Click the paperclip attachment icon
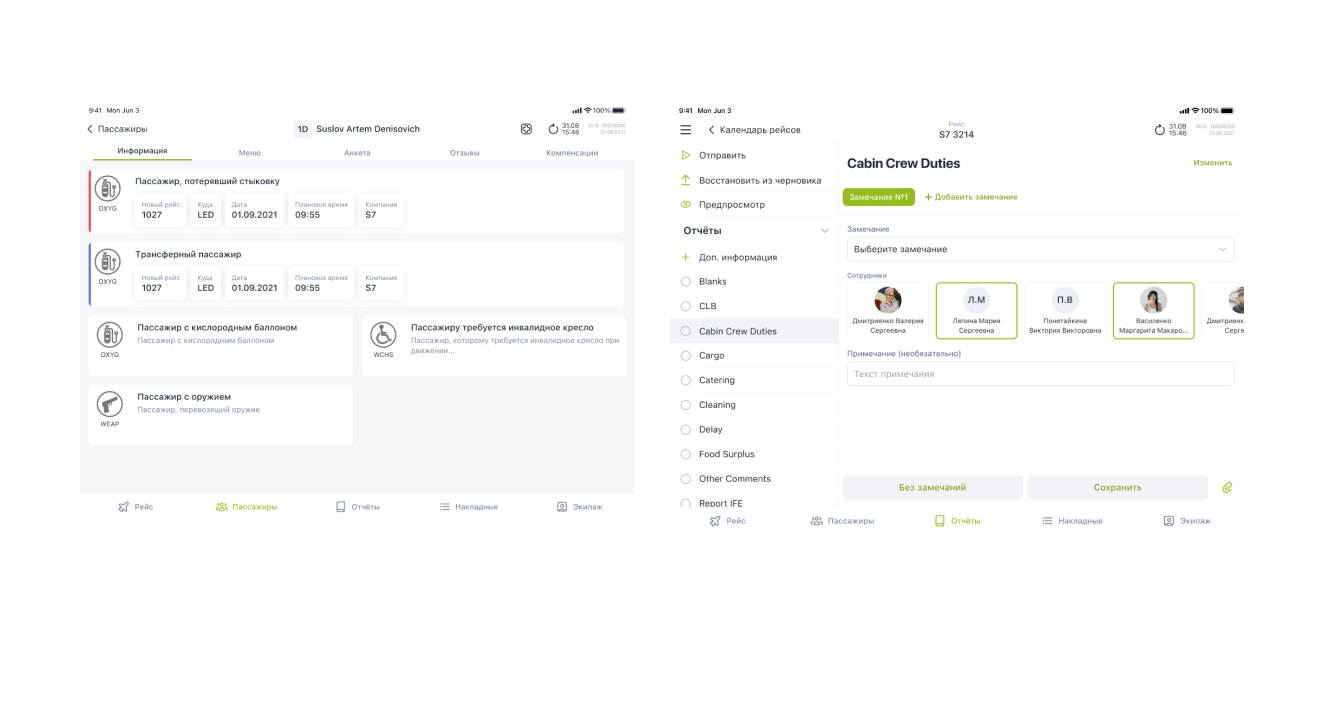The height and width of the screenshot is (704, 1340). pyautogui.click(x=1227, y=487)
